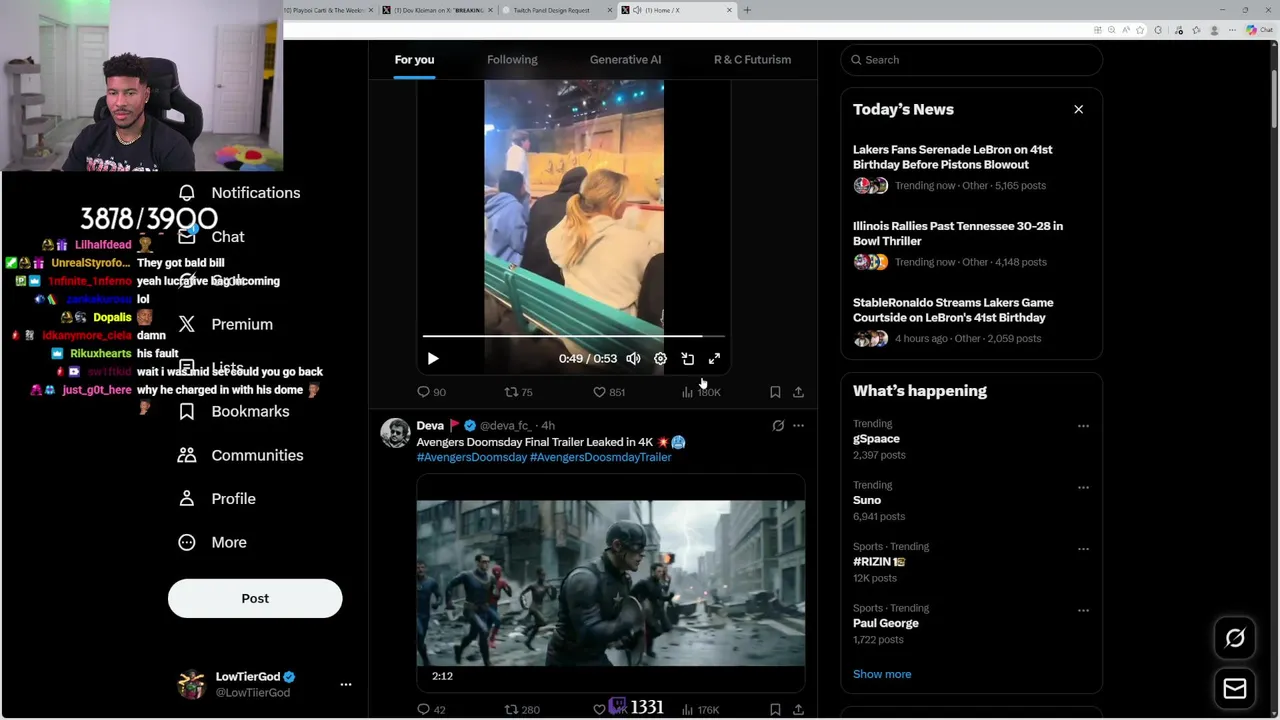Viewport: 1280px width, 720px height.
Task: Select Dov Kleiman on X browser tab
Action: (437, 10)
